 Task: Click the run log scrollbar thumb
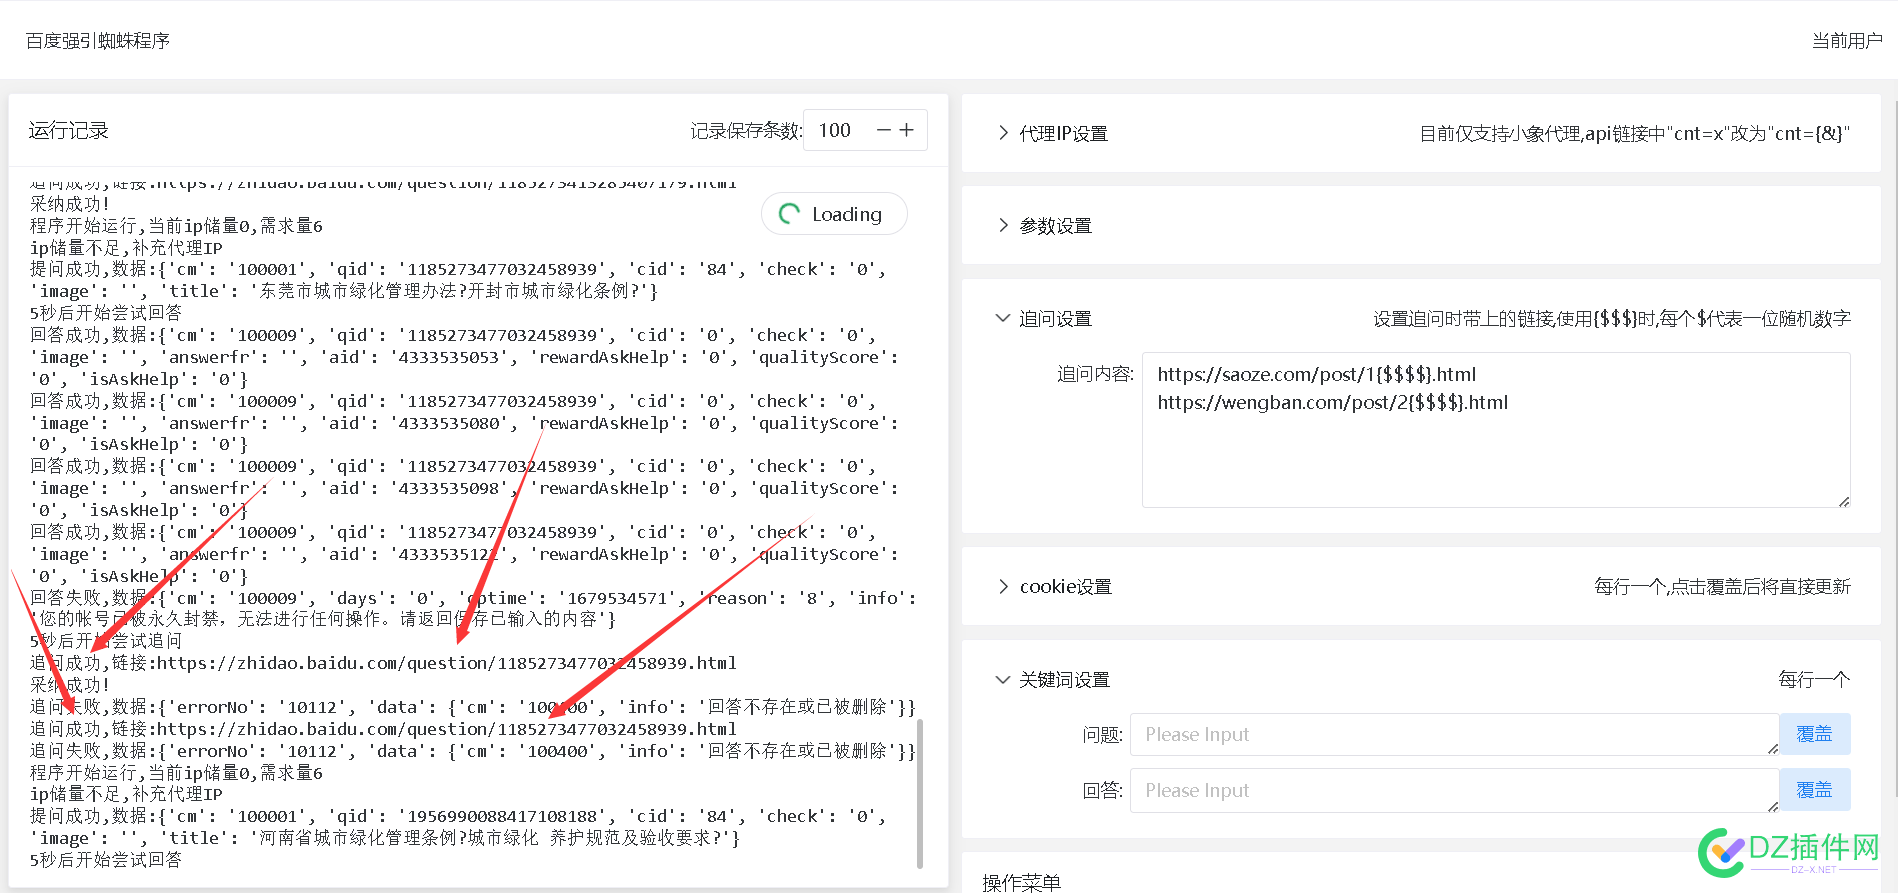point(920,793)
